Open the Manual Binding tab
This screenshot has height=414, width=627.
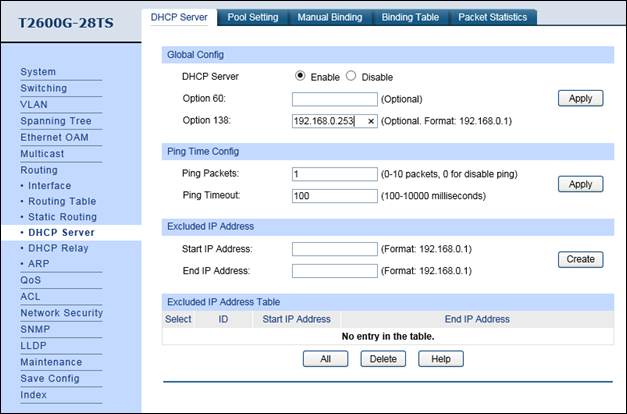click(330, 17)
